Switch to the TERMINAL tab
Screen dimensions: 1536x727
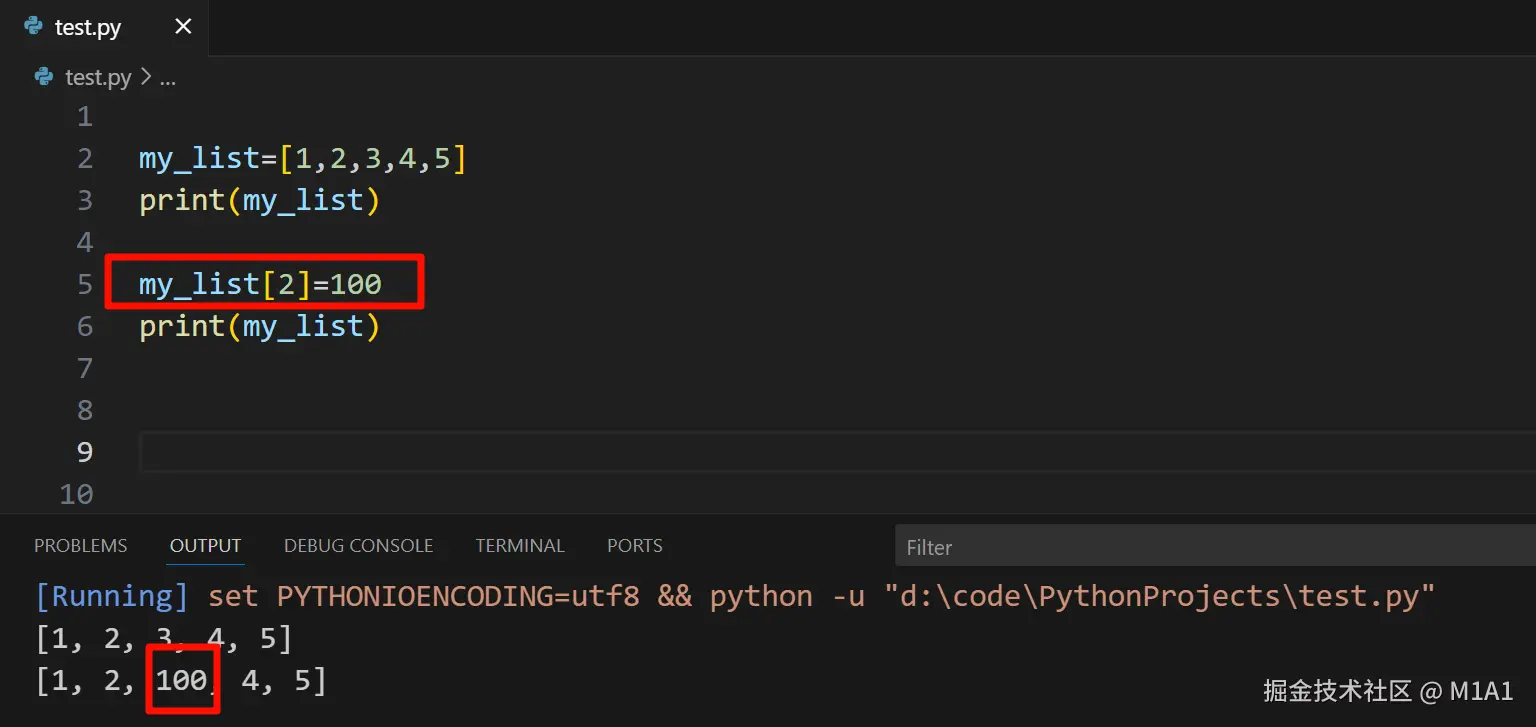pyautogui.click(x=520, y=546)
